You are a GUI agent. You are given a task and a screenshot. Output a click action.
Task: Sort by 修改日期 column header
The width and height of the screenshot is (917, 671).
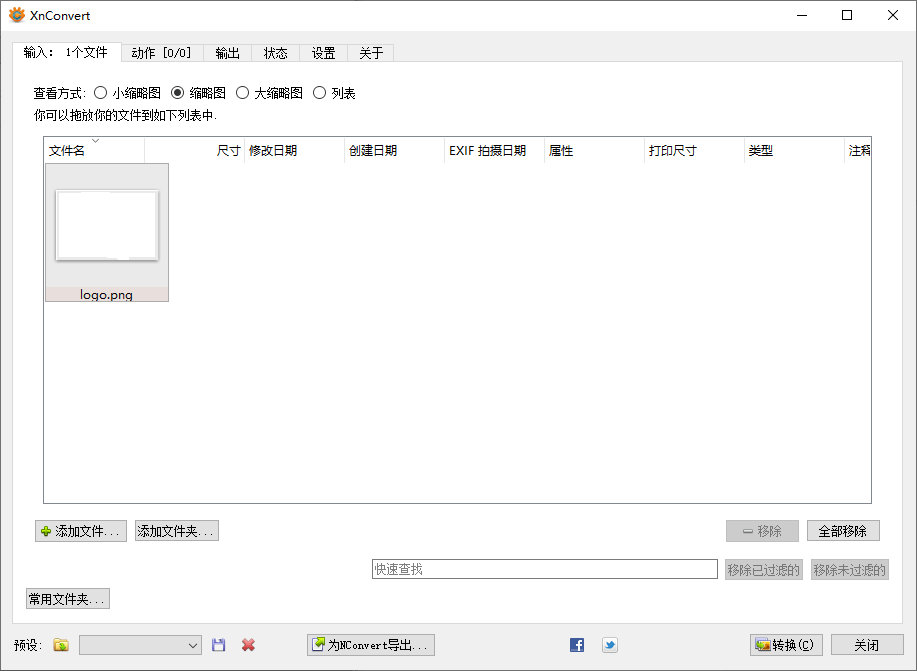click(x=294, y=150)
